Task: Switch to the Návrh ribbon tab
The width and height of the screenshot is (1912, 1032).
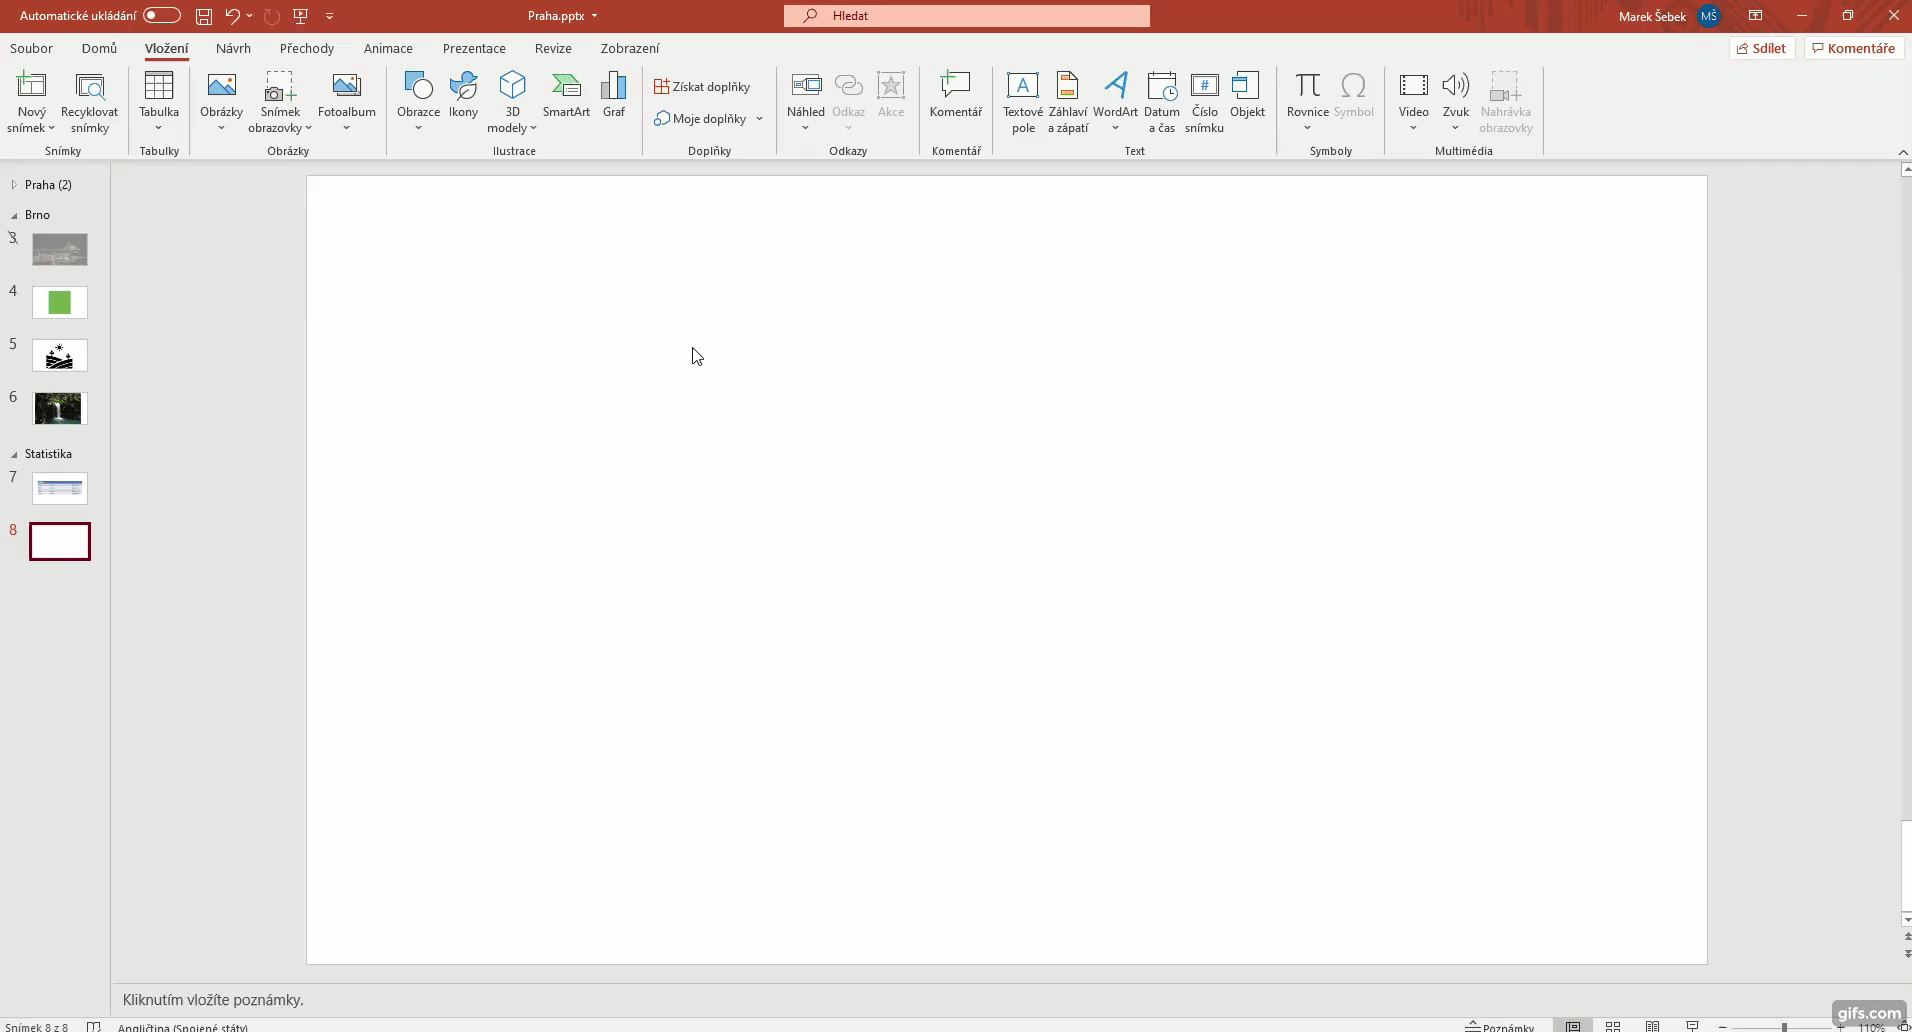Action: point(233,48)
